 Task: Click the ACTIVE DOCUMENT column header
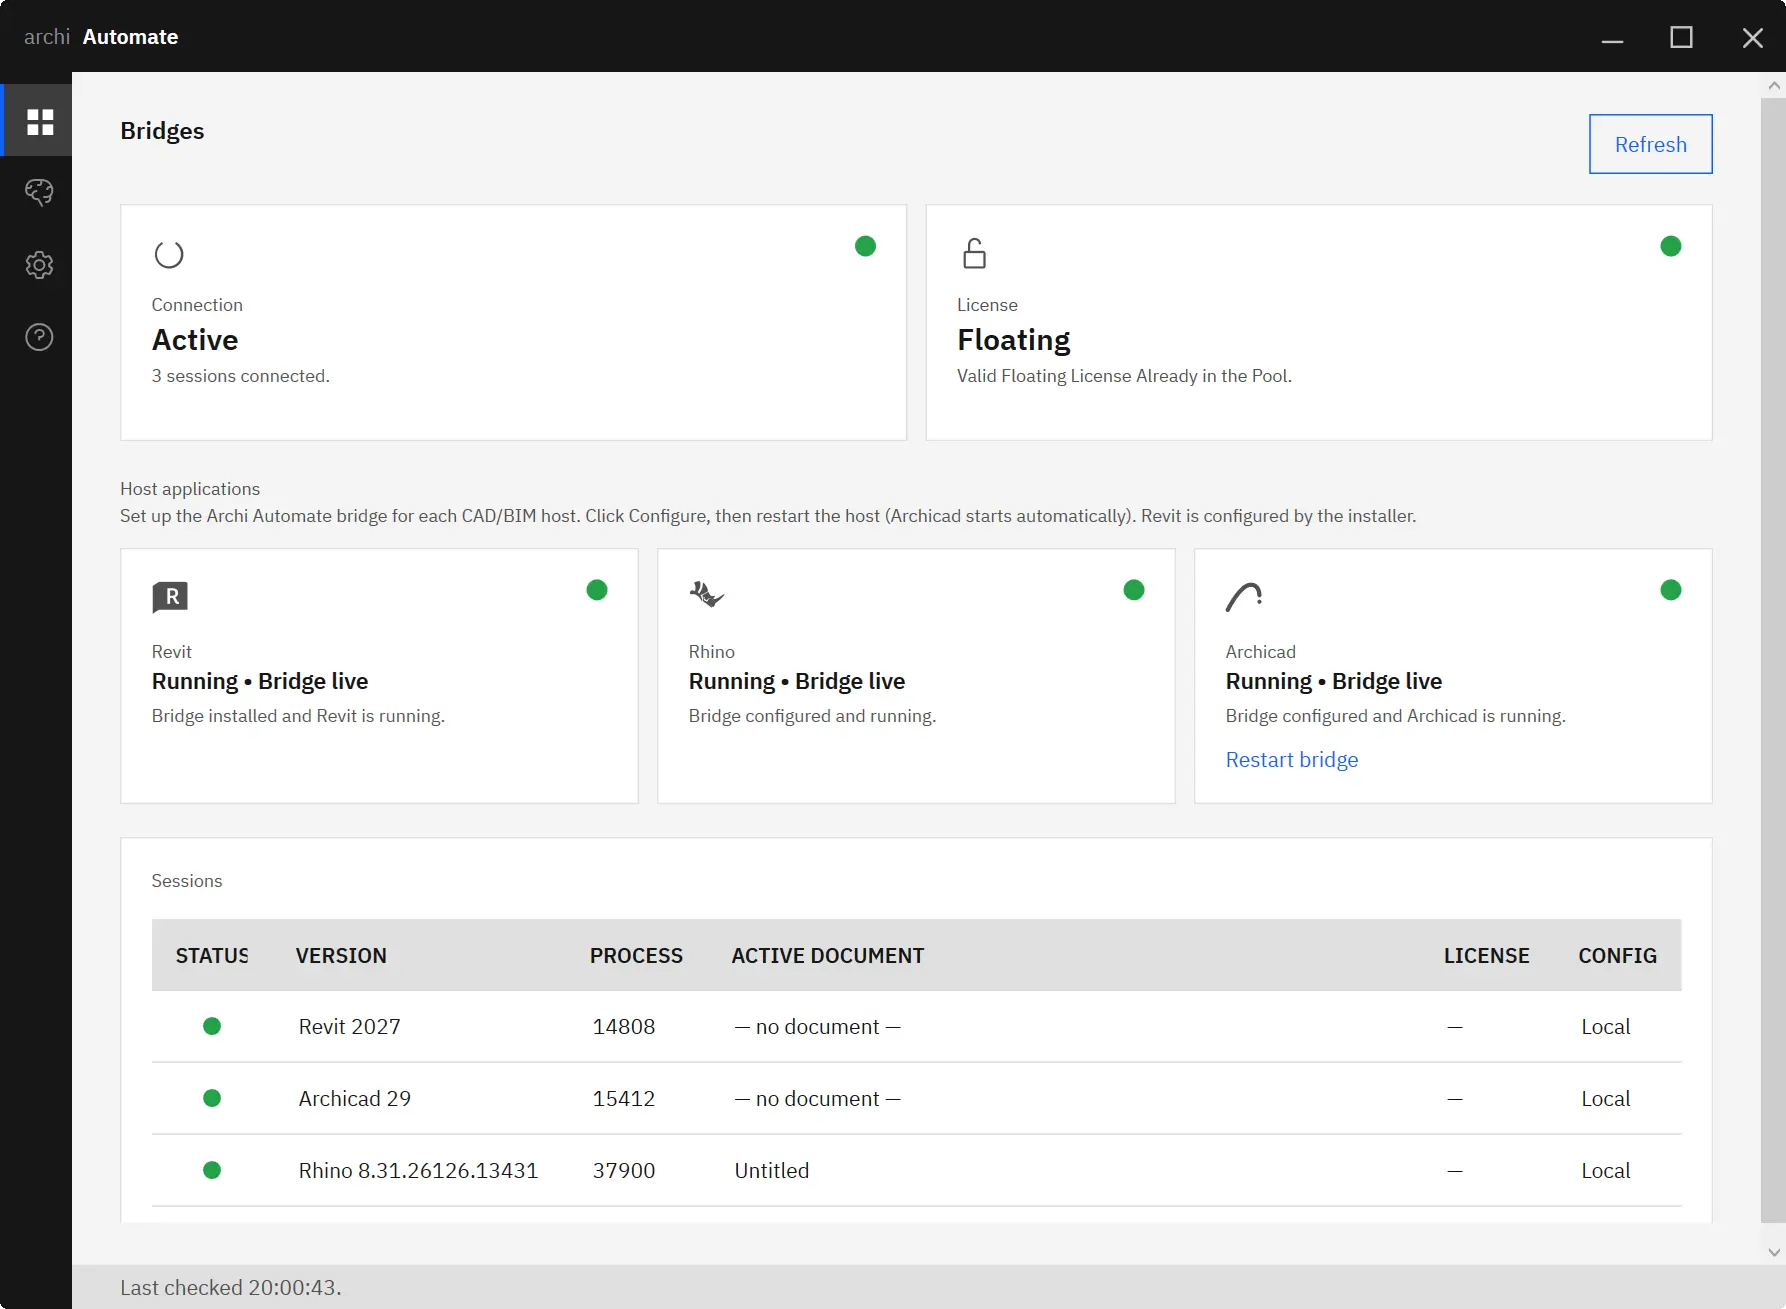point(828,956)
